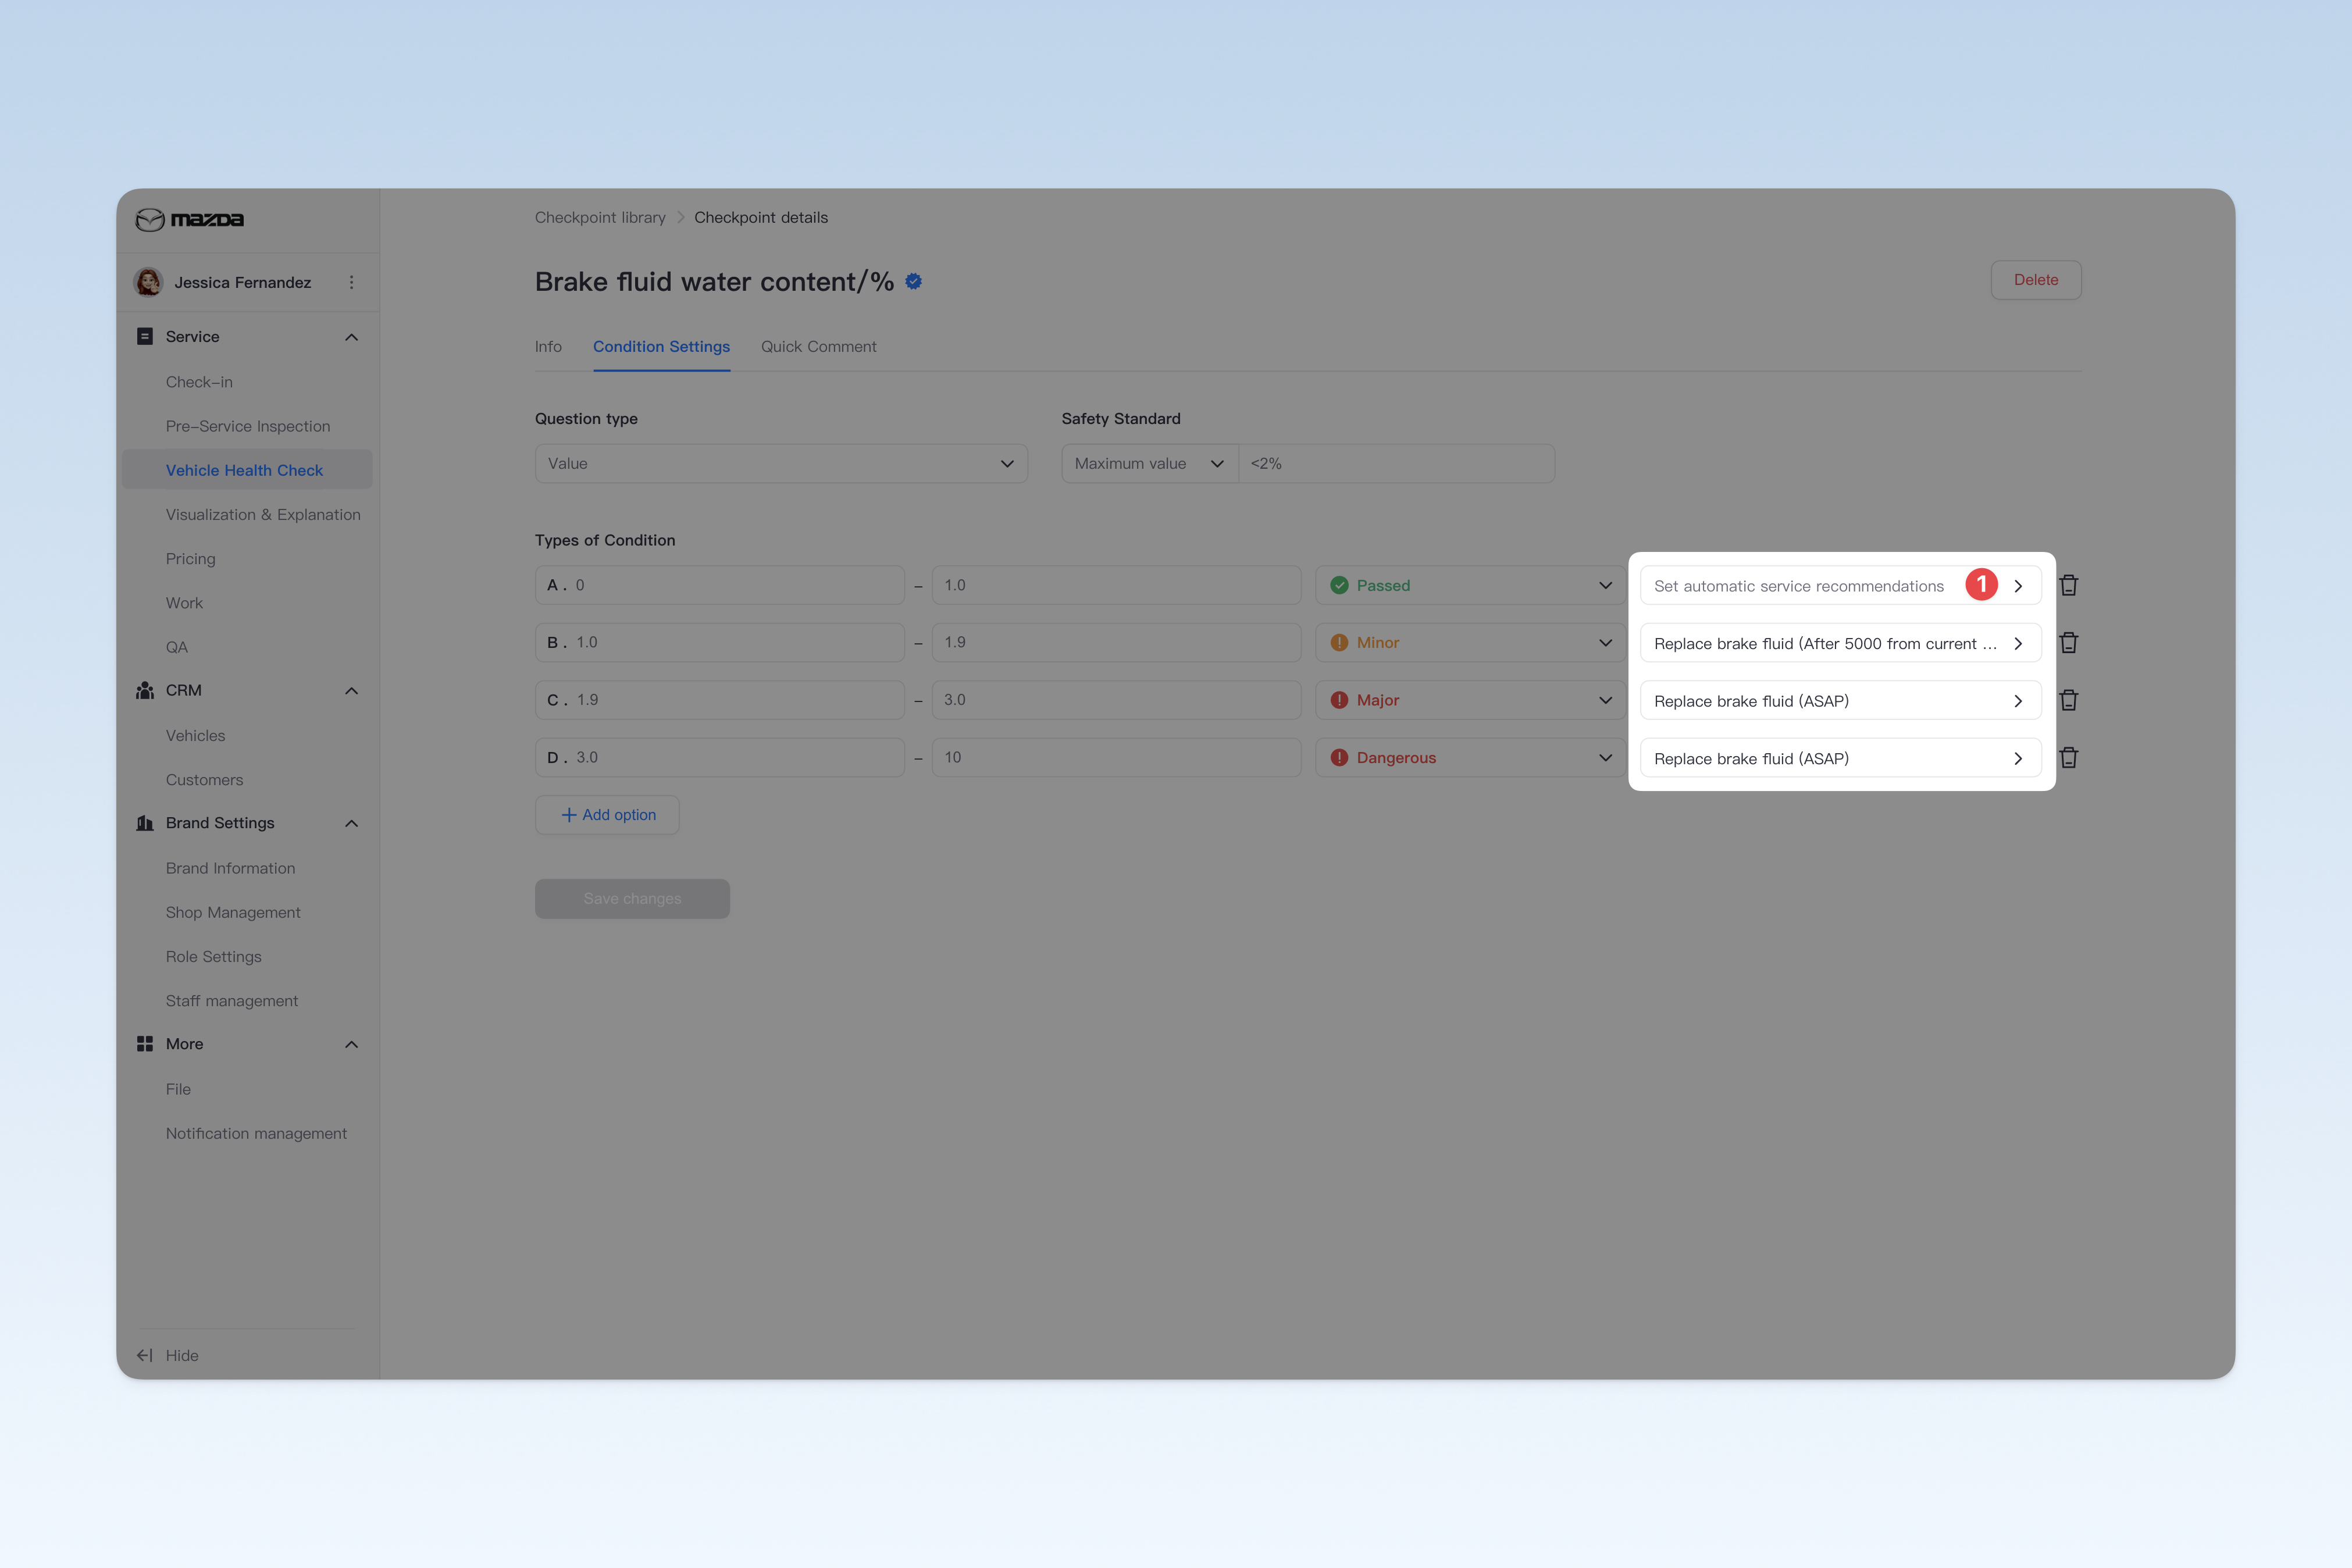Click the Mazda logo
This screenshot has width=2352, height=1568.
click(190, 219)
